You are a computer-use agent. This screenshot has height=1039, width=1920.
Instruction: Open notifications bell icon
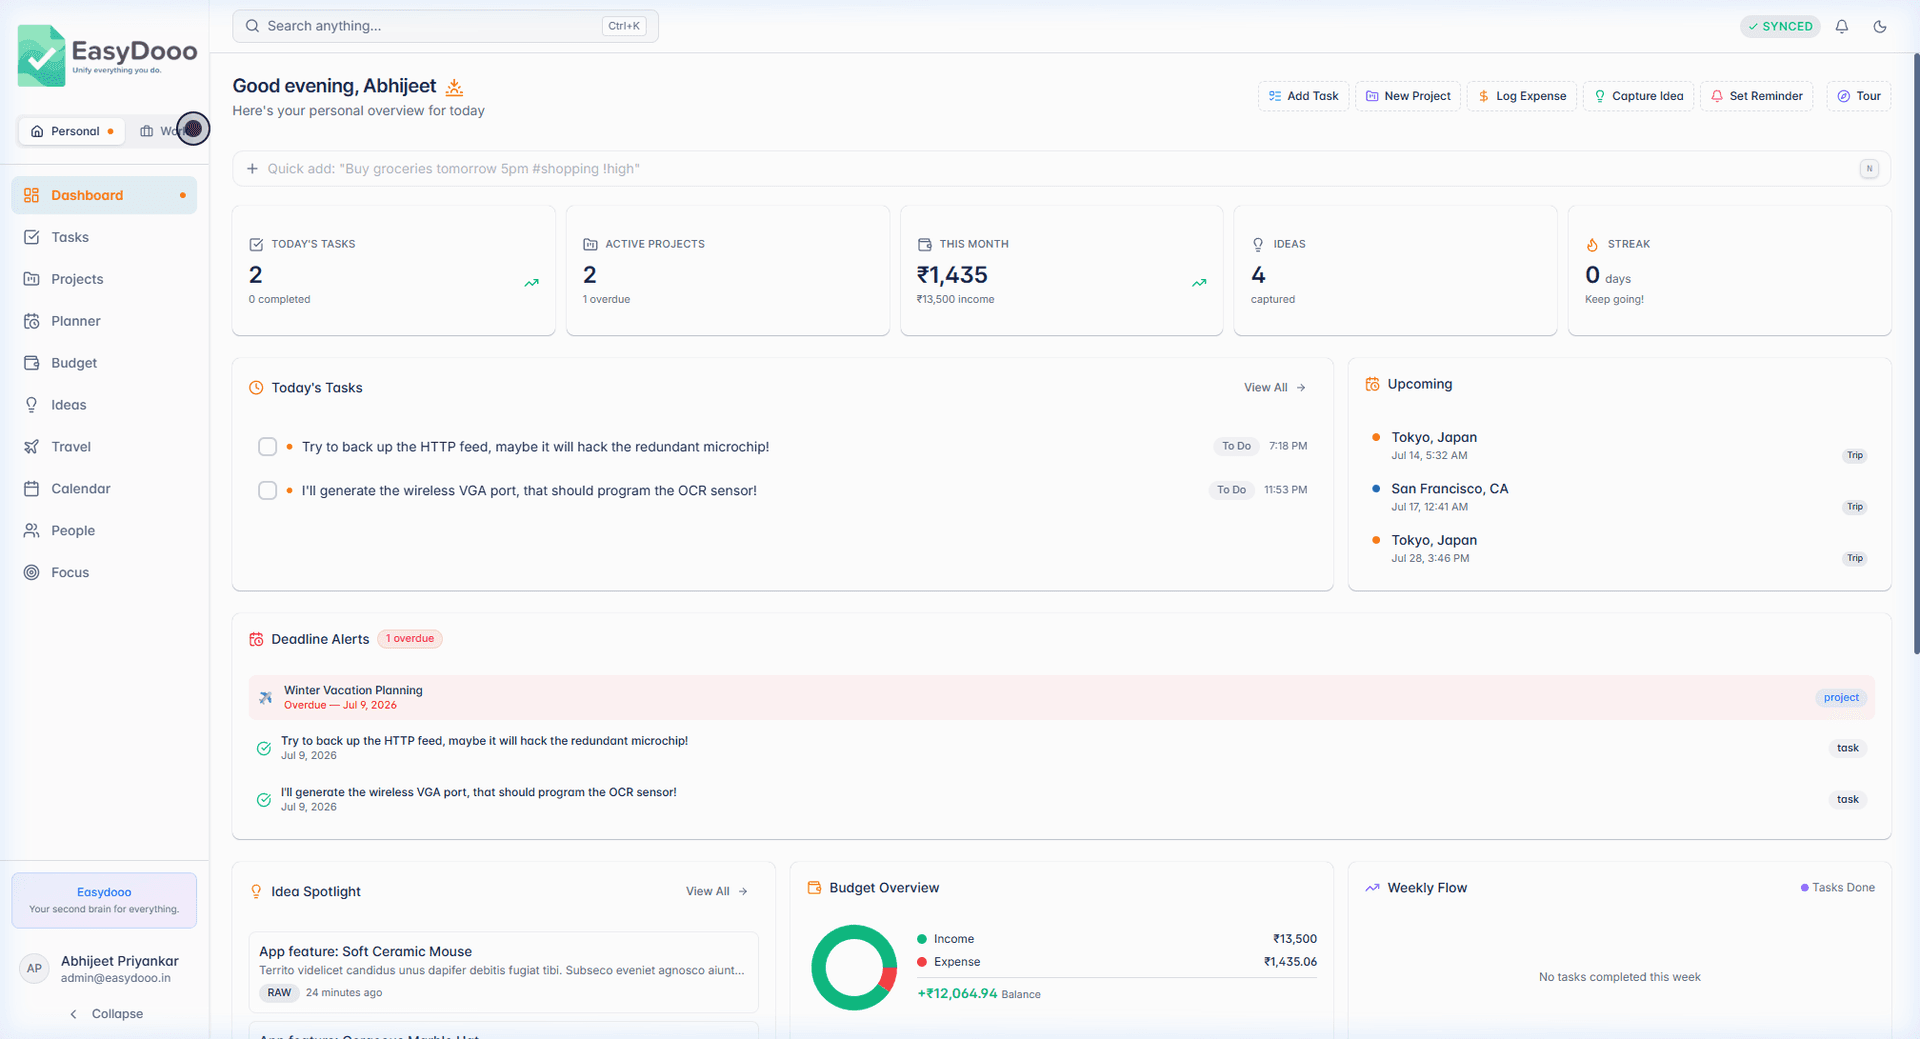pyautogui.click(x=1842, y=27)
